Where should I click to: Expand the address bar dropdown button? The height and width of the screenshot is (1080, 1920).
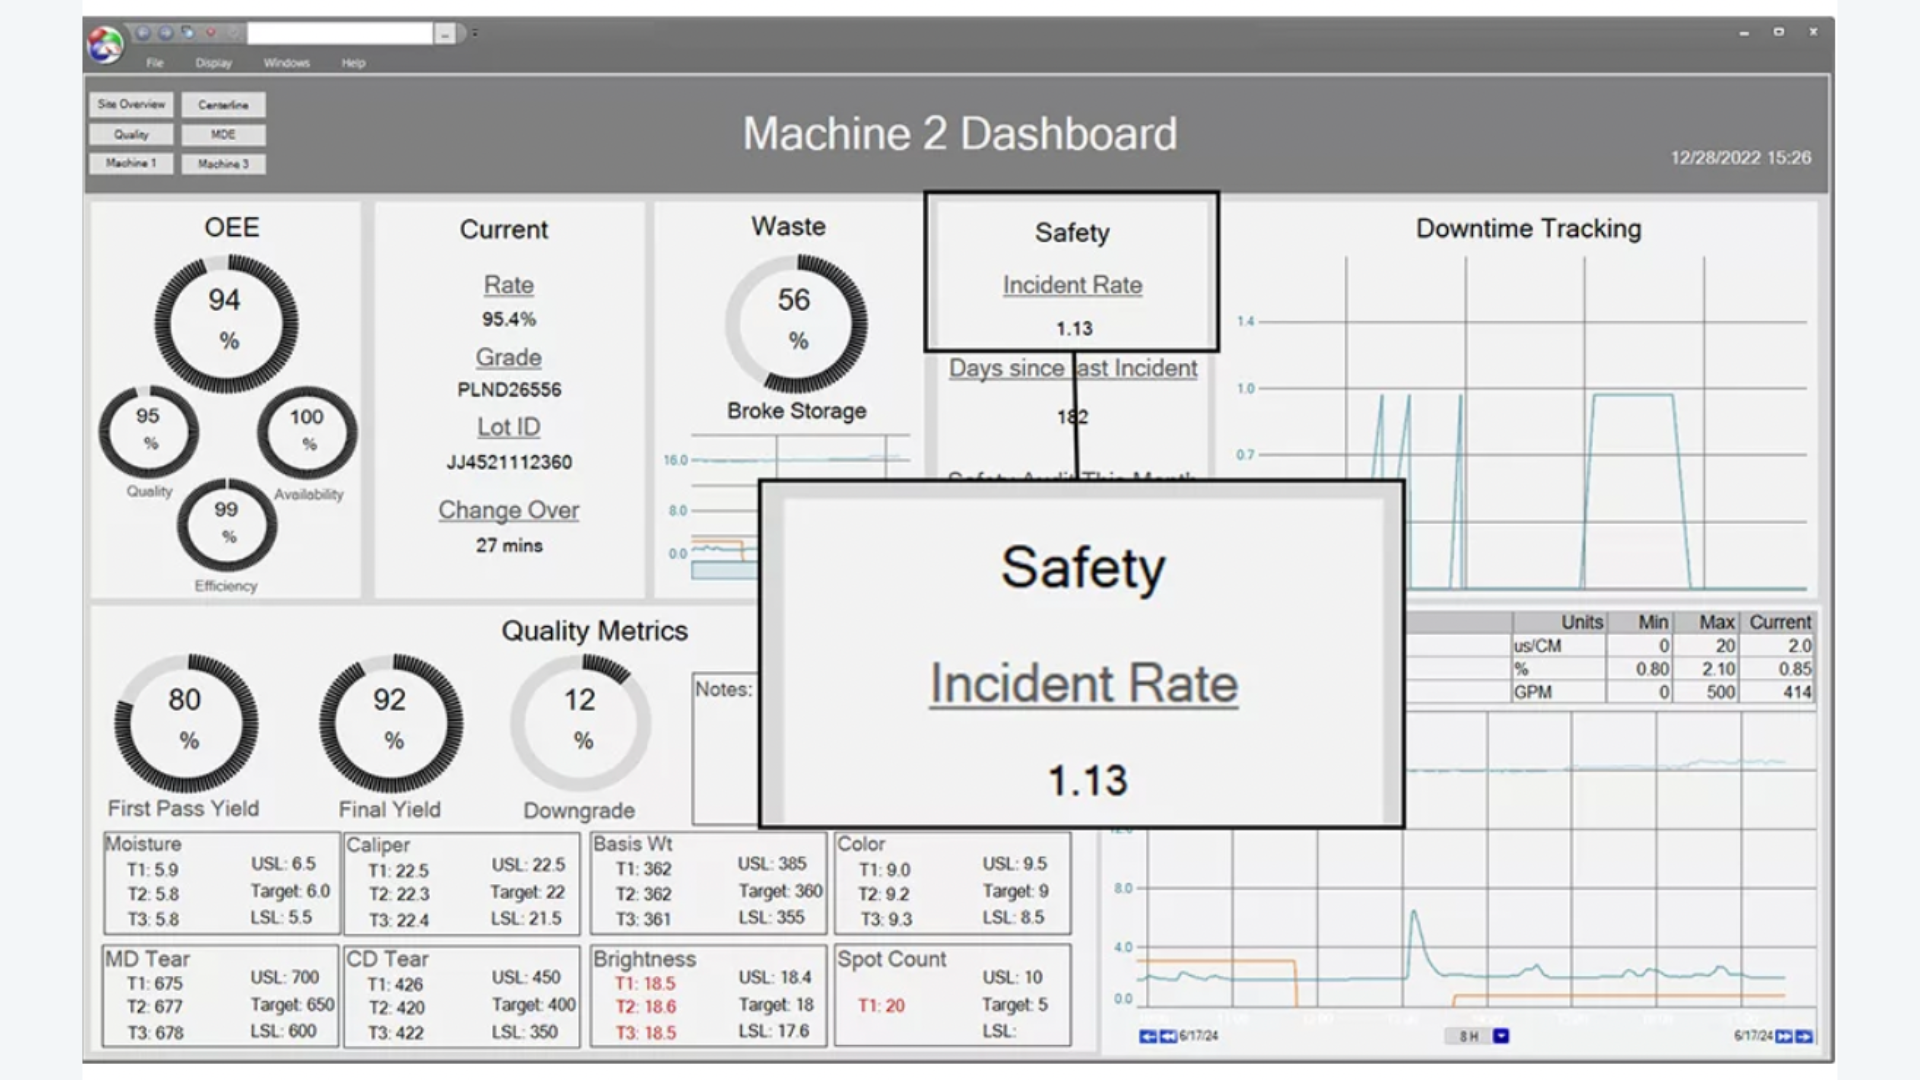point(445,34)
